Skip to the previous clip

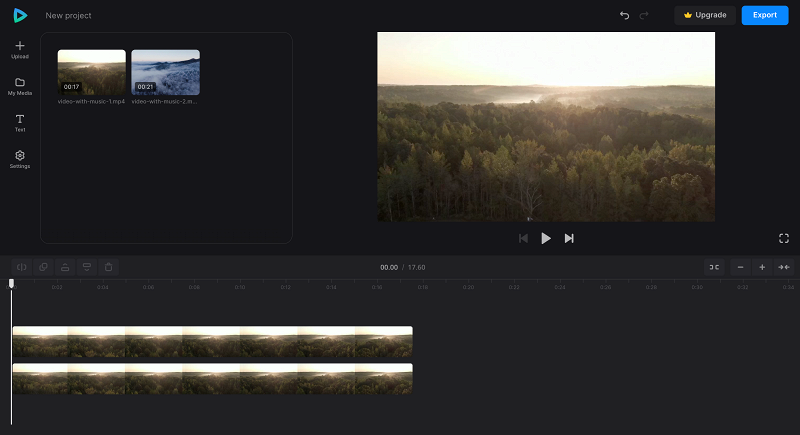523,238
